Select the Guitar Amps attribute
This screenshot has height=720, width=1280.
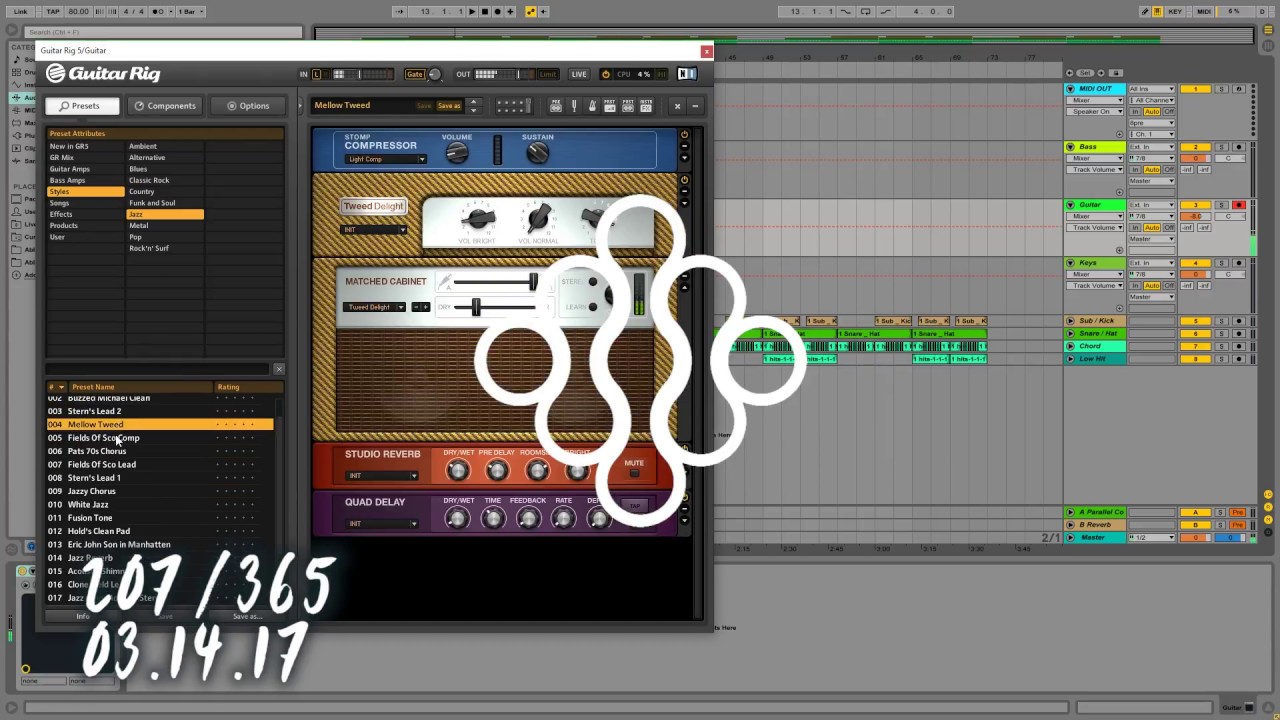click(x=85, y=169)
